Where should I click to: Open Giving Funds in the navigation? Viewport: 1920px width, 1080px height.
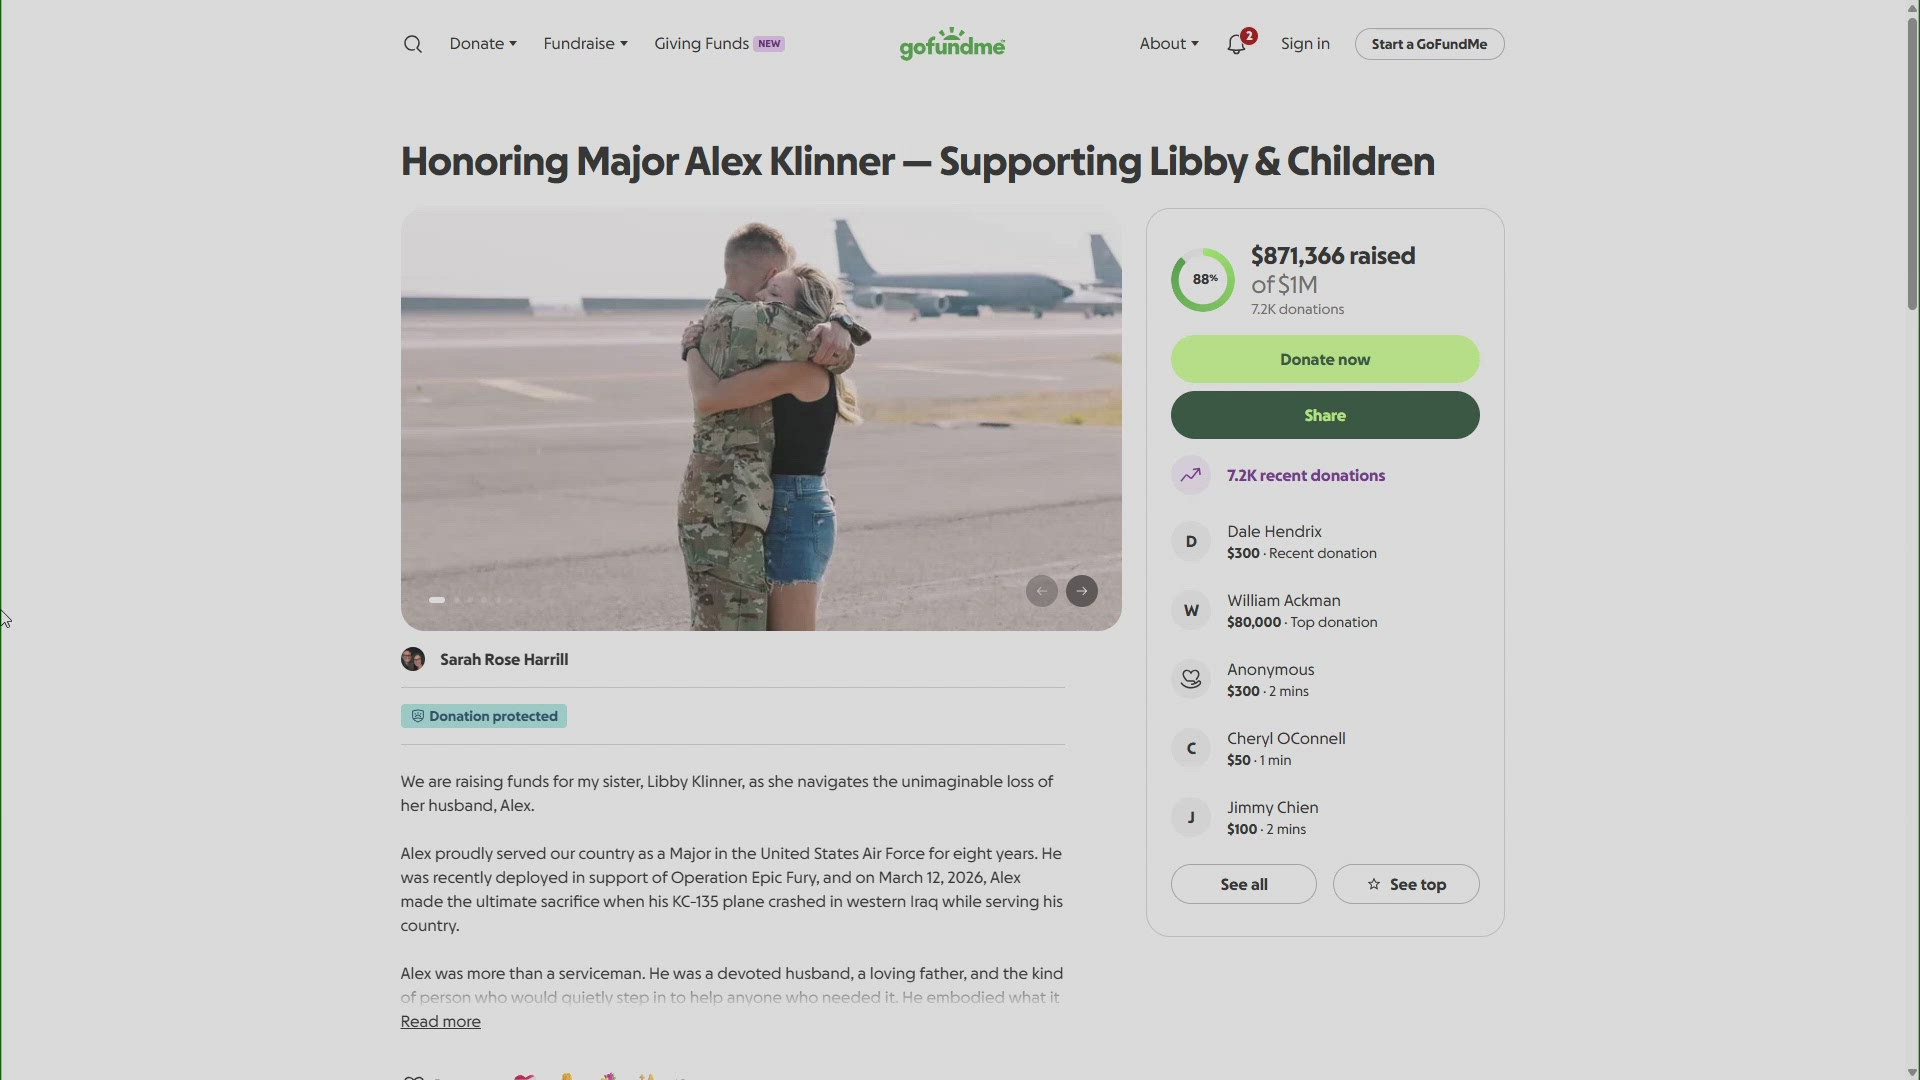(x=719, y=44)
